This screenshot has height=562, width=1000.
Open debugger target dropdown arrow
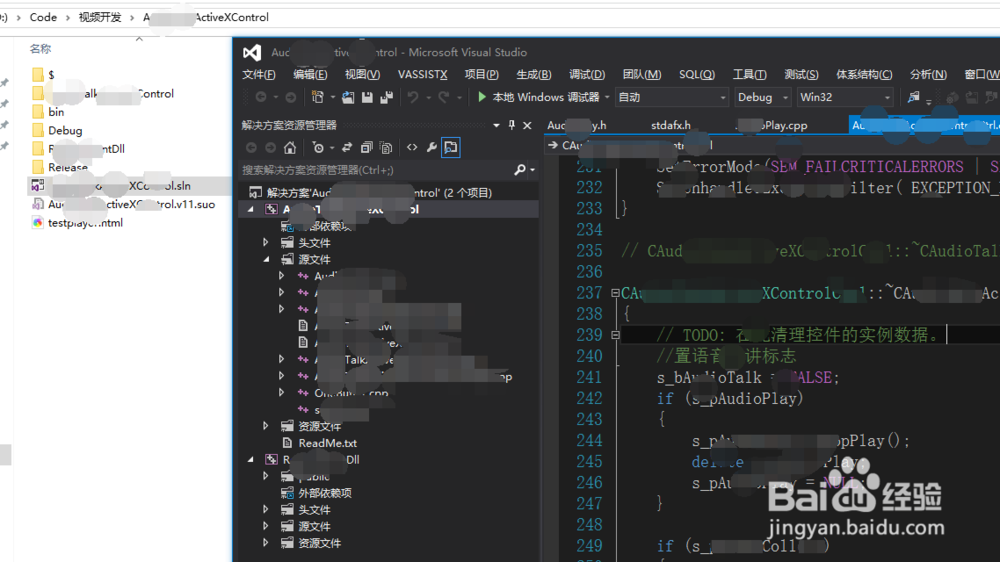click(607, 97)
